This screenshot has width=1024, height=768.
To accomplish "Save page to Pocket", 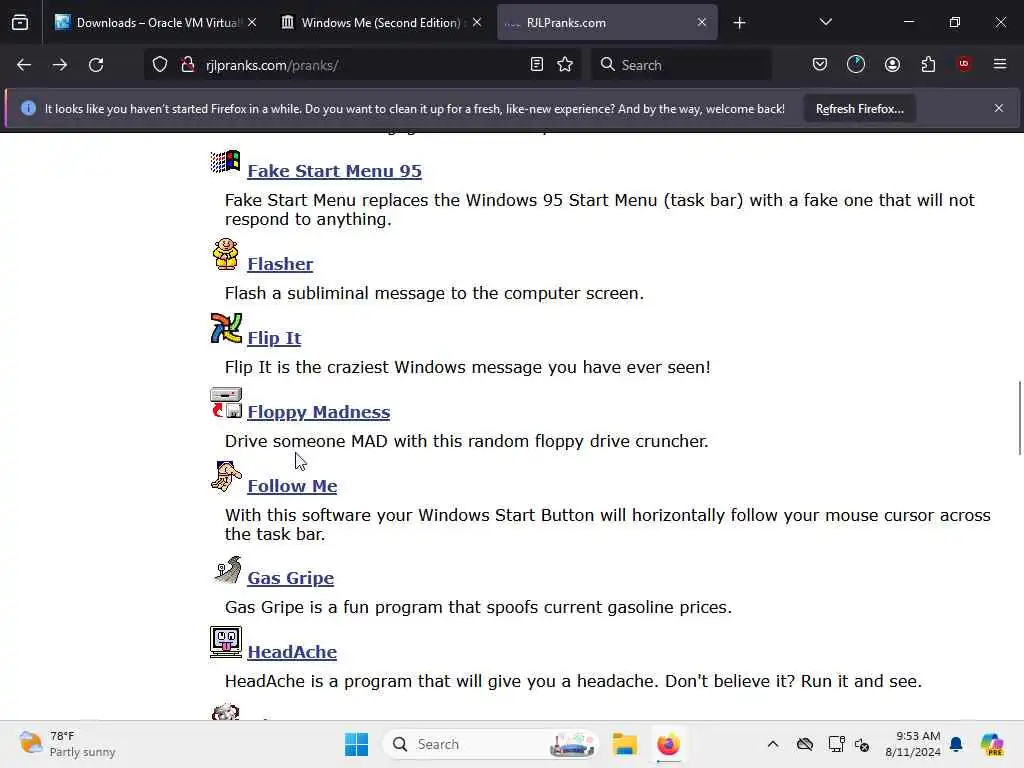I will pos(820,65).
